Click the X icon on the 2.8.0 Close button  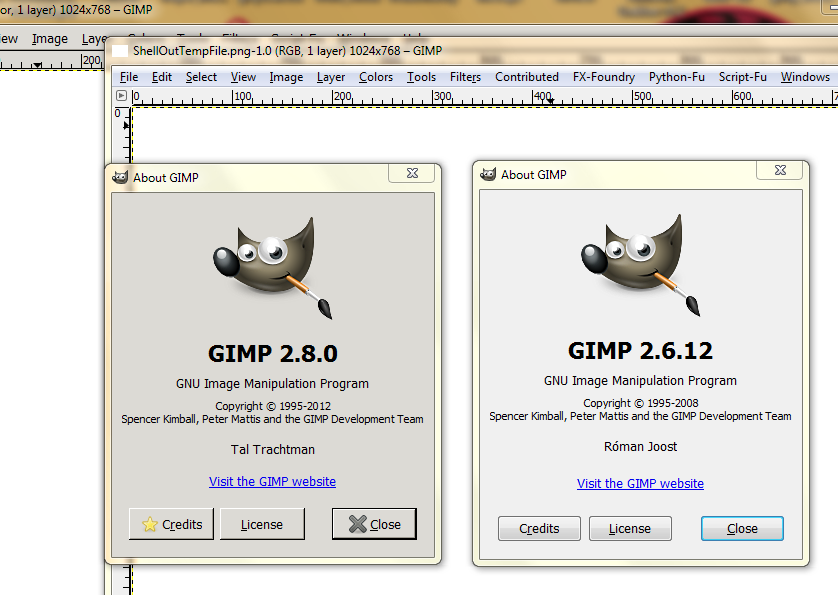tap(358, 524)
